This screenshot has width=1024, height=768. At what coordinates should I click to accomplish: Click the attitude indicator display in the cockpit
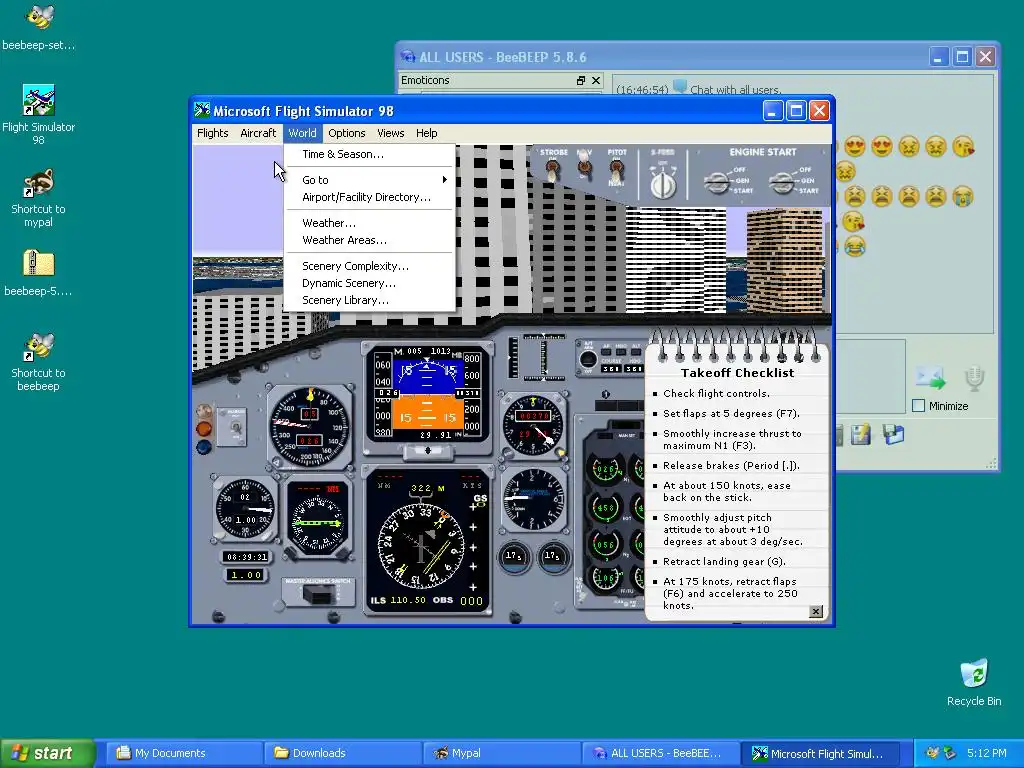427,394
